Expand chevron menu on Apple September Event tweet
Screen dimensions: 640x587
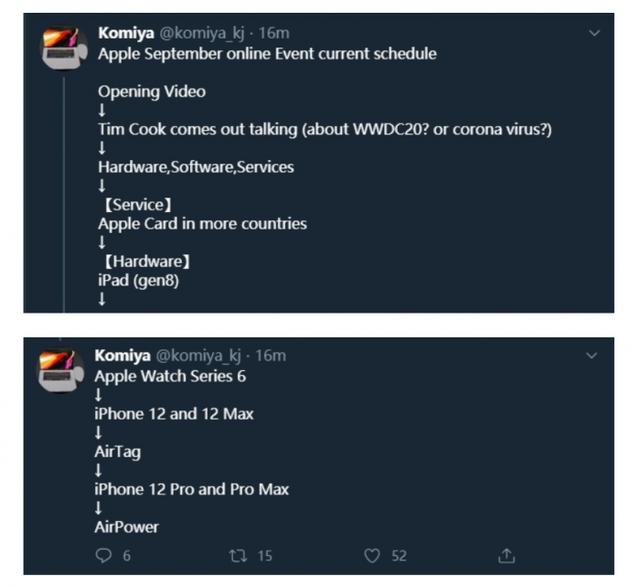click(597, 33)
